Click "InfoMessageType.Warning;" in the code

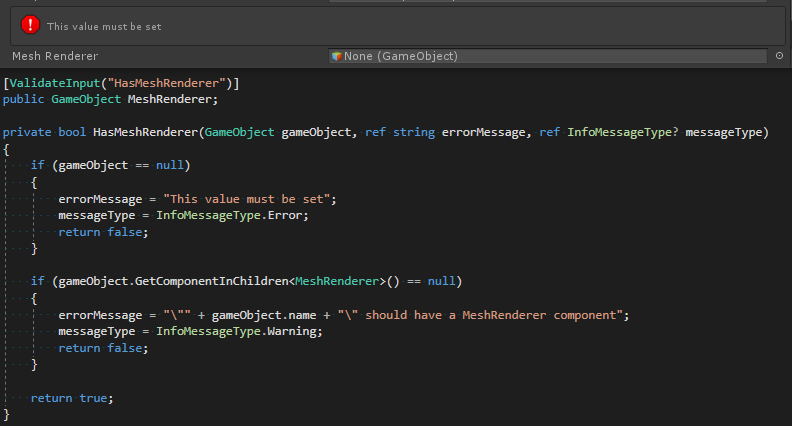click(239, 332)
